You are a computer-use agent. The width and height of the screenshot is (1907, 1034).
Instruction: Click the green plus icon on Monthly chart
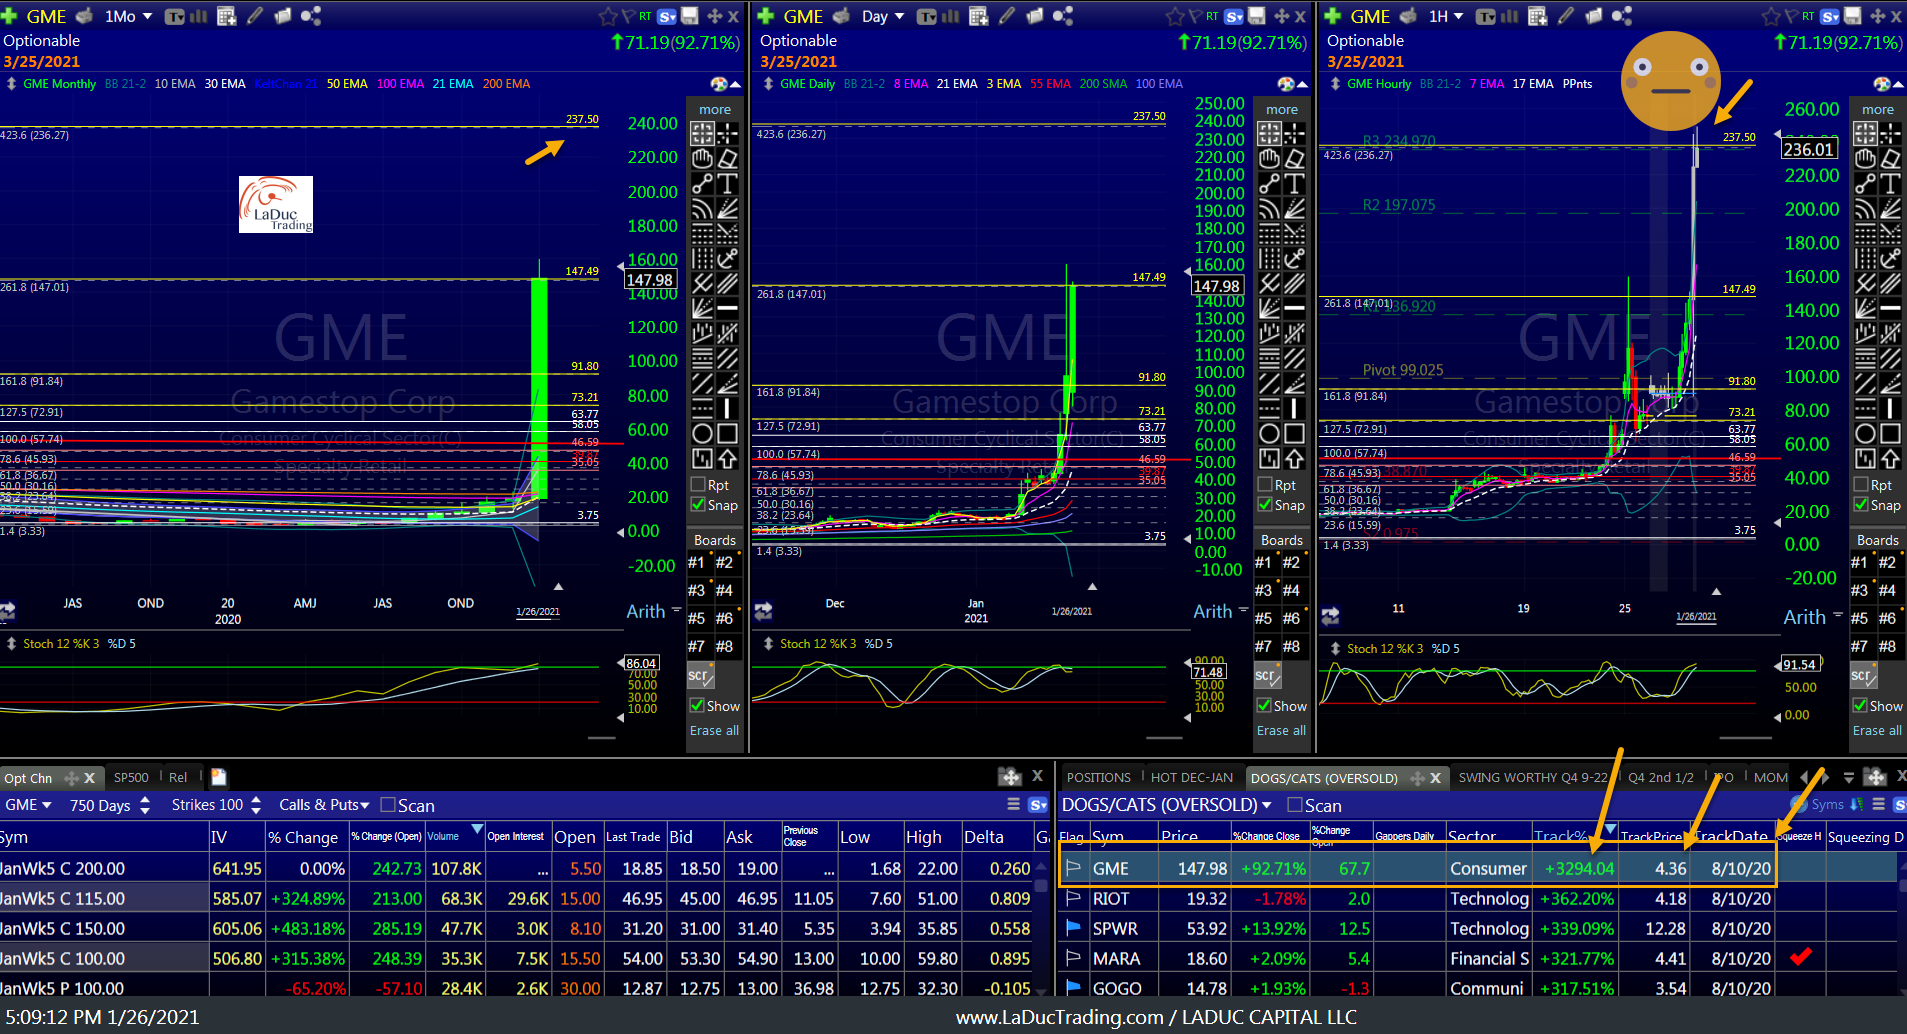[x=10, y=16]
